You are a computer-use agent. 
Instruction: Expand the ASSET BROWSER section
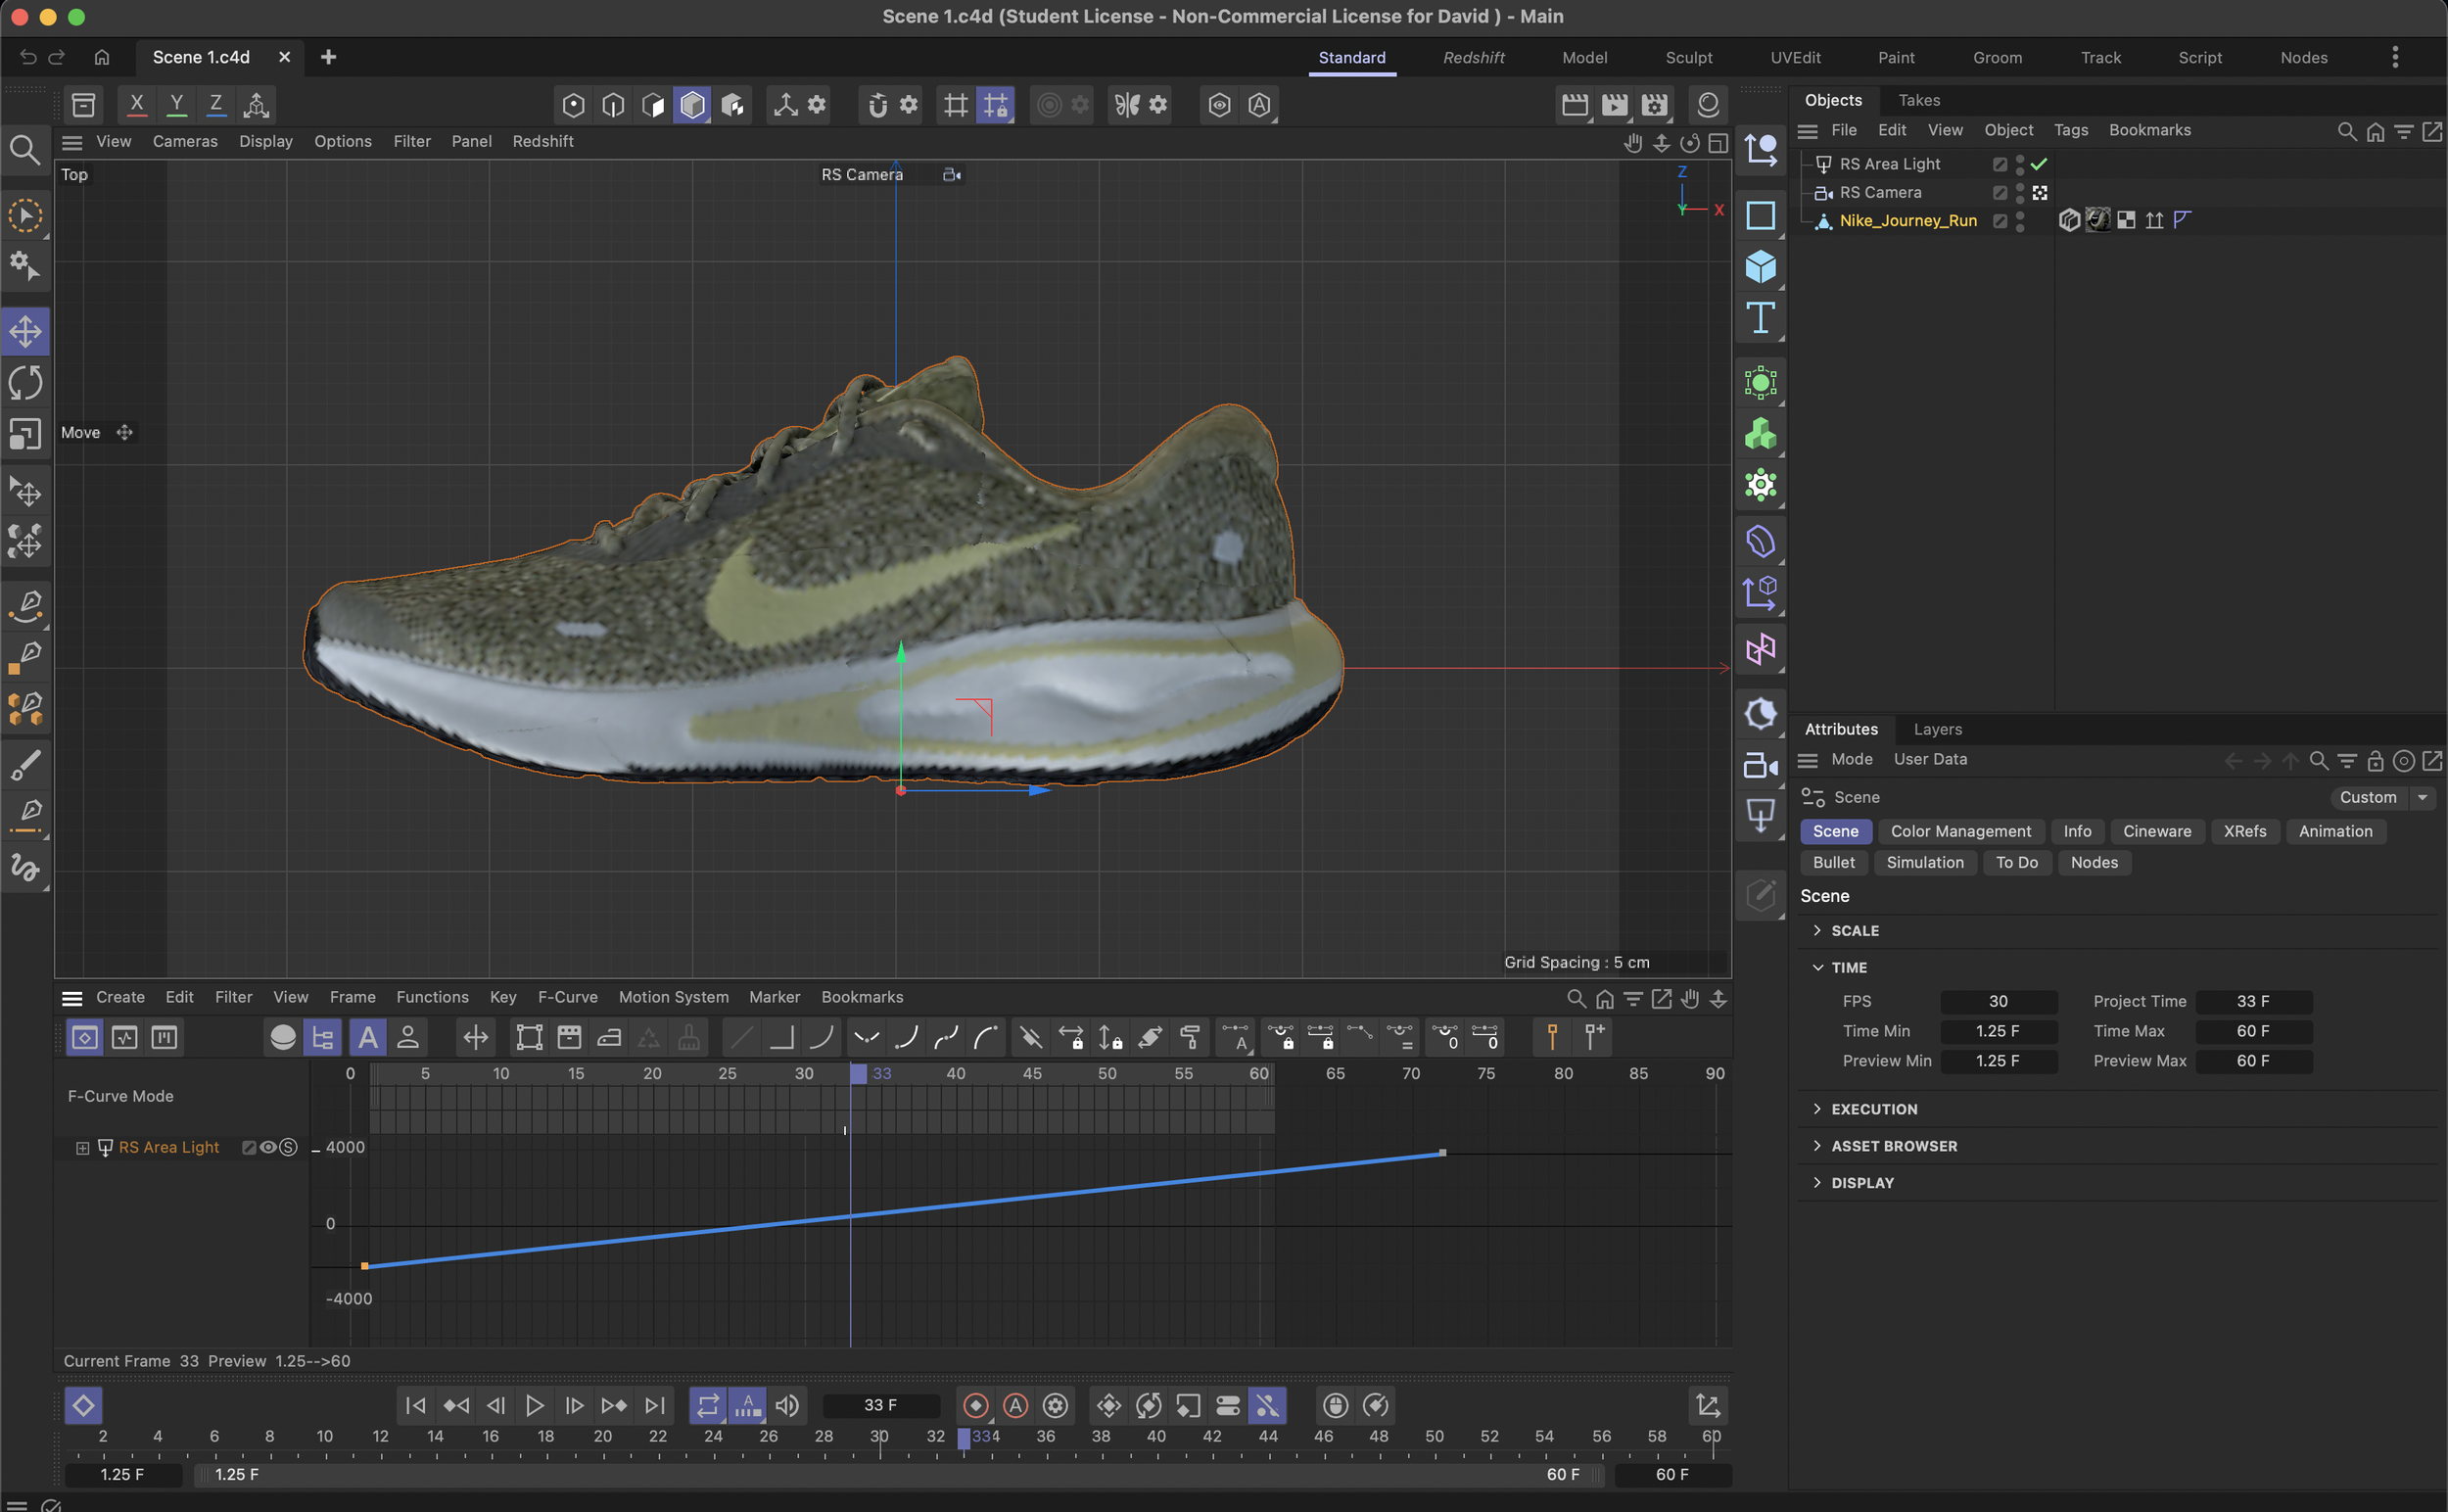1817,1147
